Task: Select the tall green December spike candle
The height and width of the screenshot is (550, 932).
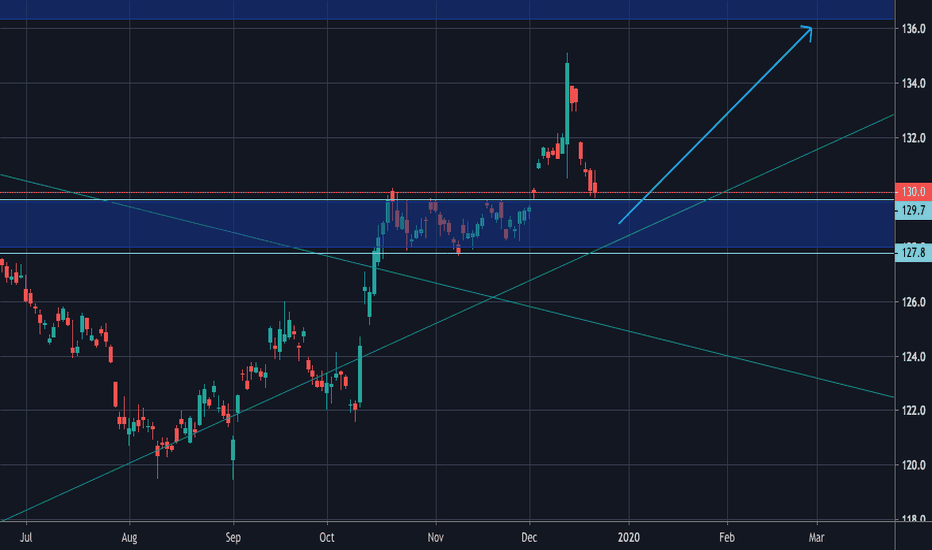Action: 567,104
